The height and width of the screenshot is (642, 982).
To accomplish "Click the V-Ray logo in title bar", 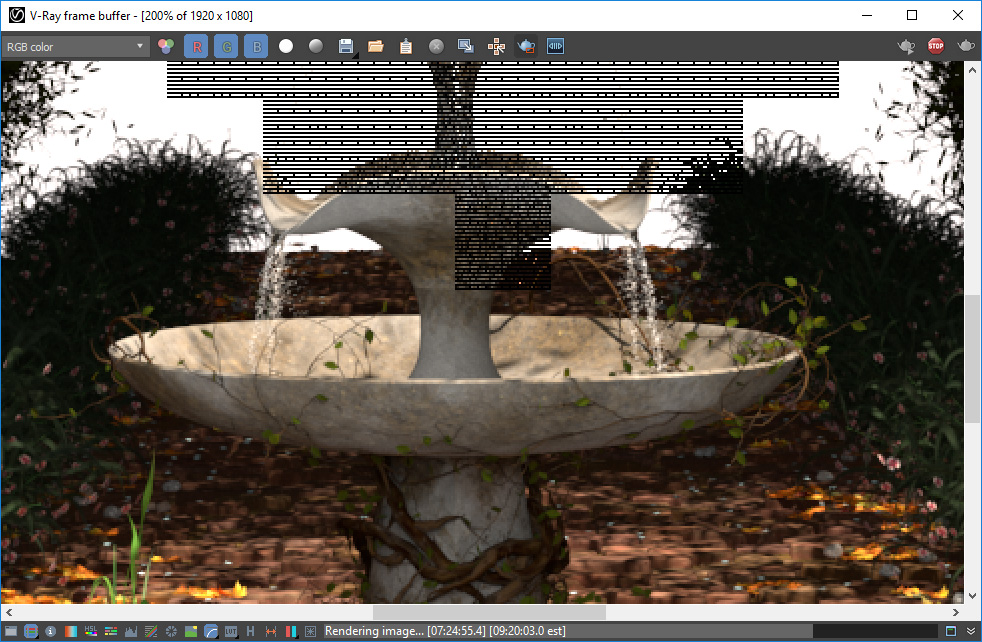I will coord(16,15).
